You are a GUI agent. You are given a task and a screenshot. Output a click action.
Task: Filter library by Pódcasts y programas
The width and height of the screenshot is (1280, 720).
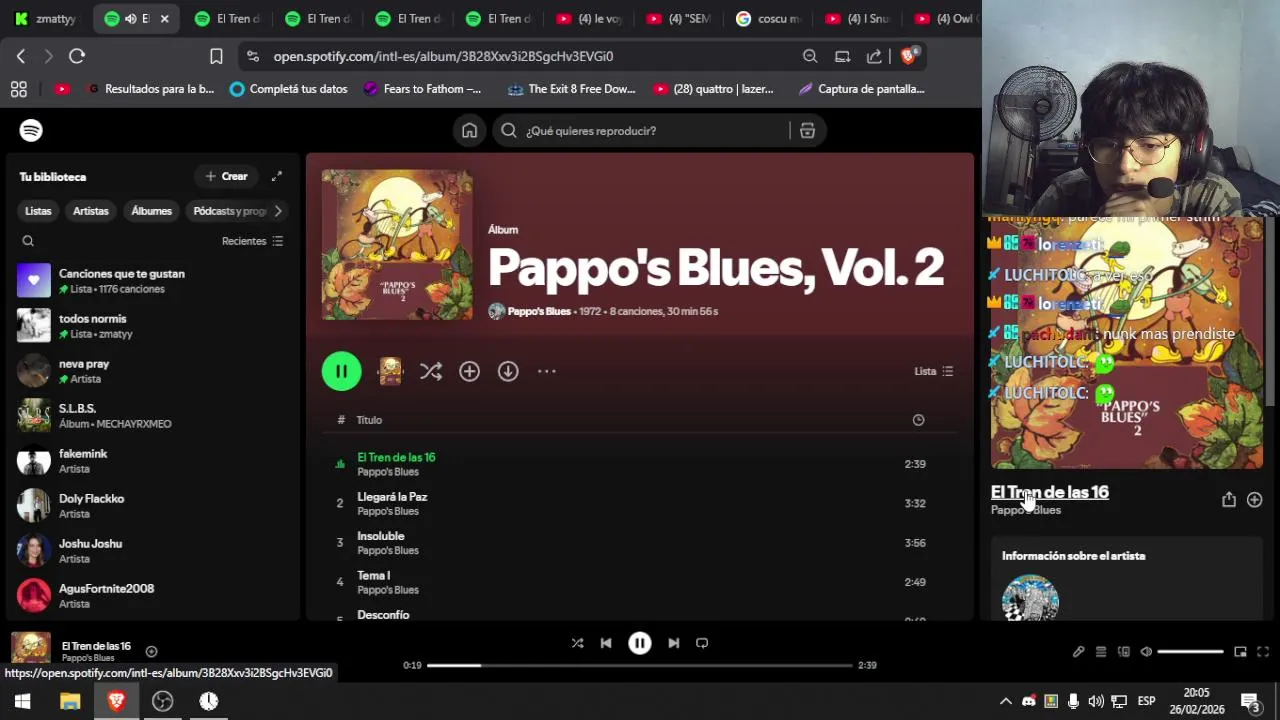tap(230, 211)
